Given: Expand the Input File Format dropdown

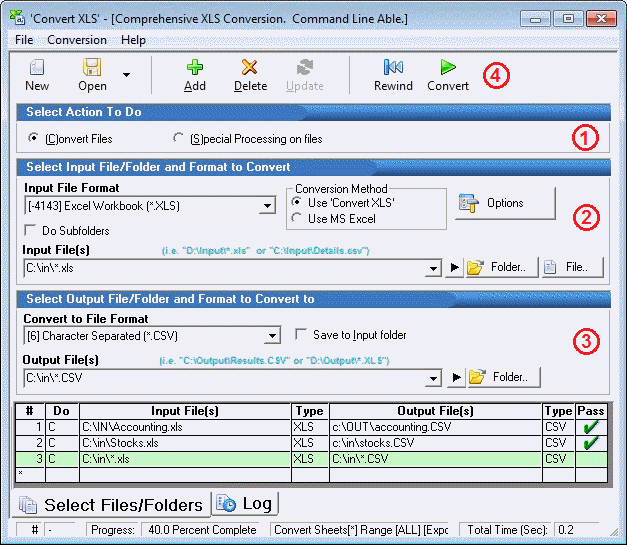Looking at the screenshot, I should pyautogui.click(x=267, y=206).
